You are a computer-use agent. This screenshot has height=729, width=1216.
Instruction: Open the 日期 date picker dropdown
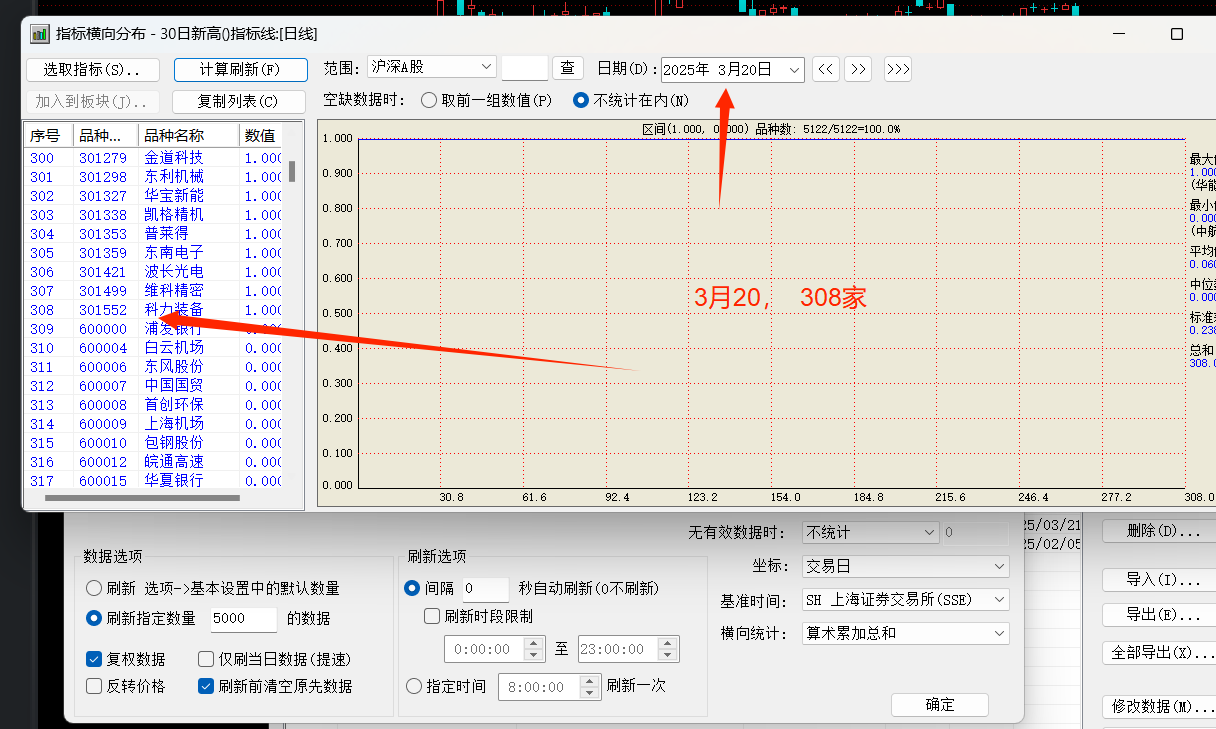(x=794, y=70)
